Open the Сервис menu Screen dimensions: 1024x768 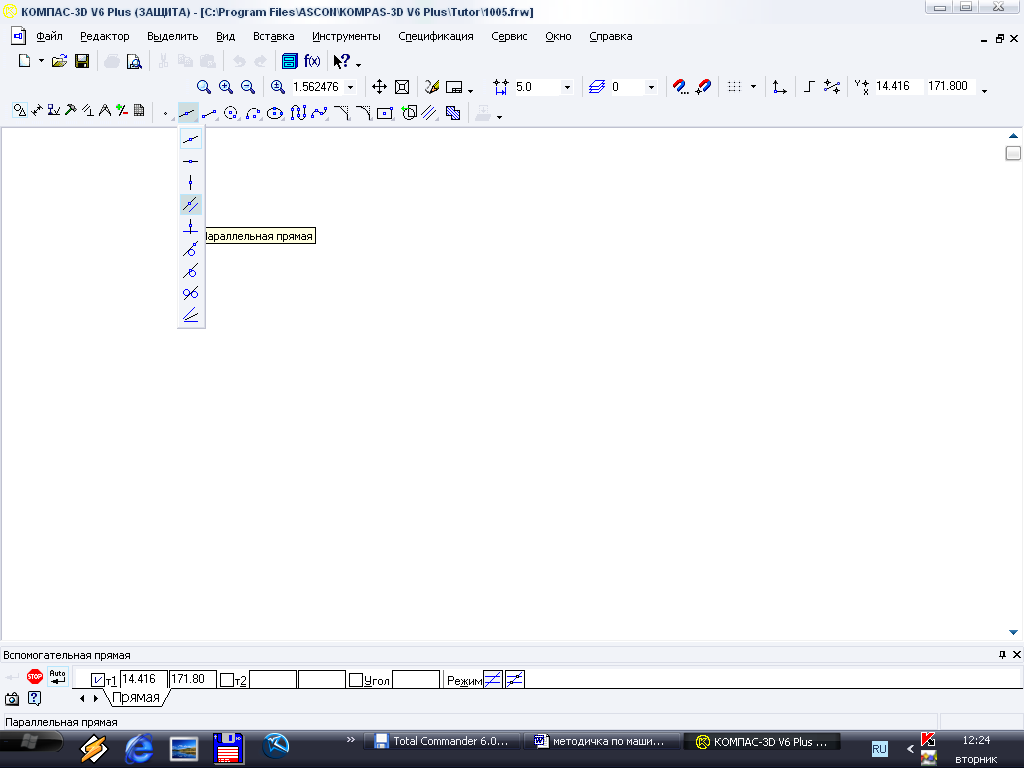click(x=509, y=37)
